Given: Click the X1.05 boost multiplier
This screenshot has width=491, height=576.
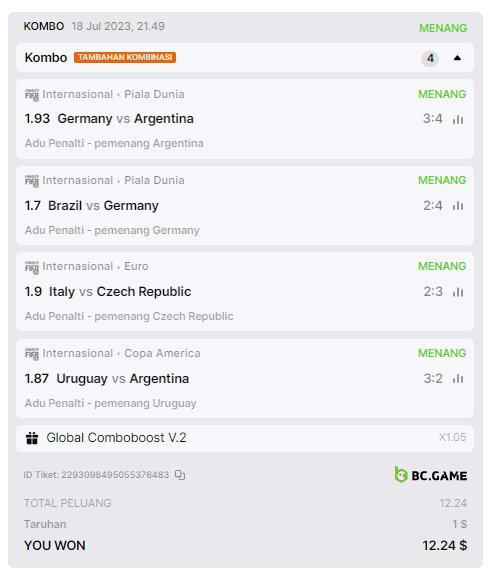Looking at the screenshot, I should (452, 437).
